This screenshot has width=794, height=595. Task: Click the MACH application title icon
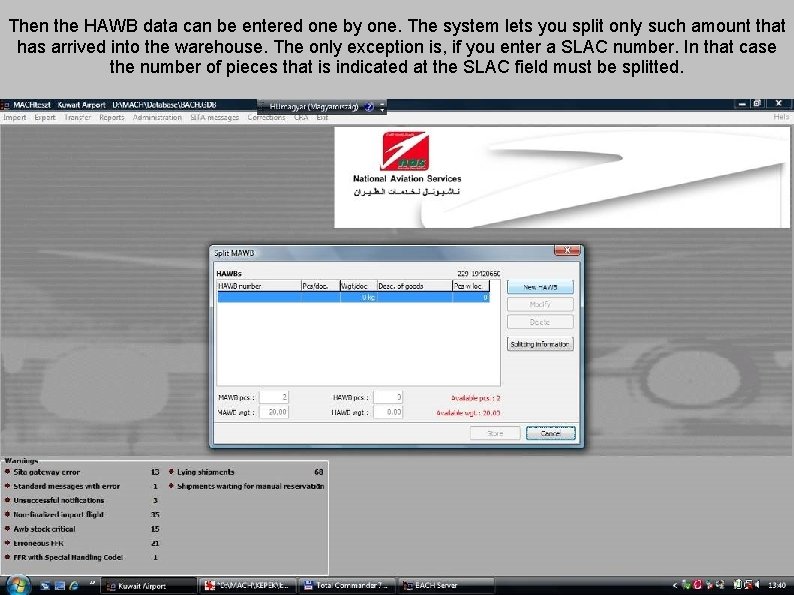(6, 105)
